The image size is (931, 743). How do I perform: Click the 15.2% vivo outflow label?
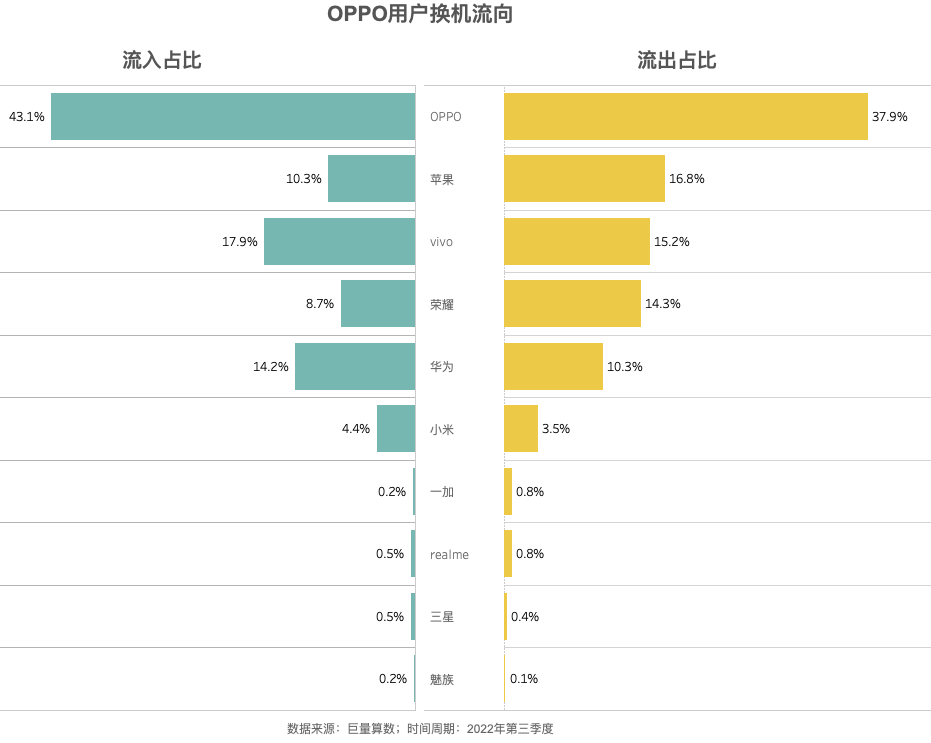tap(672, 242)
